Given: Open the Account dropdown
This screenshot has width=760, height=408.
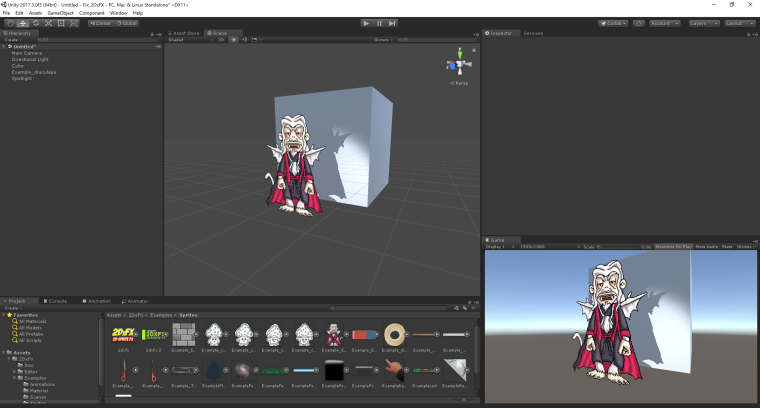Looking at the screenshot, I should pos(665,23).
